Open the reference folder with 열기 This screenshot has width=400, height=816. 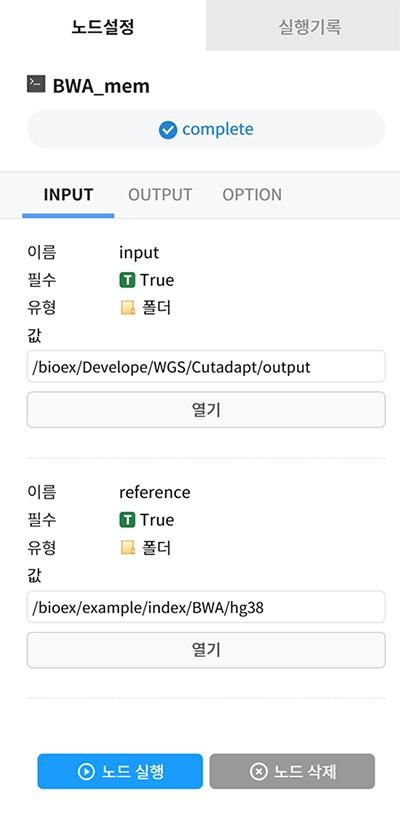click(206, 650)
